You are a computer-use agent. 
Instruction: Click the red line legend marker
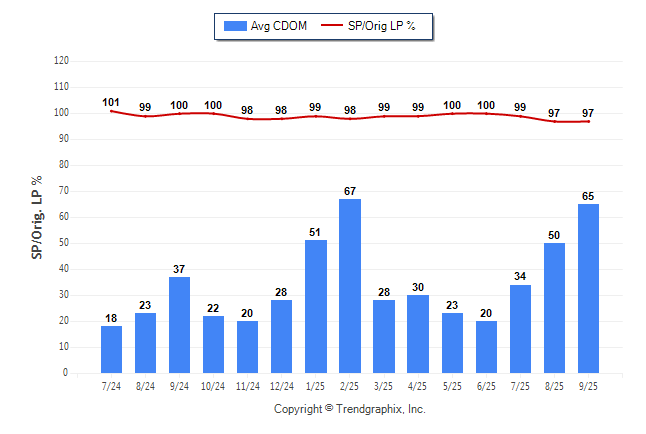334,26
